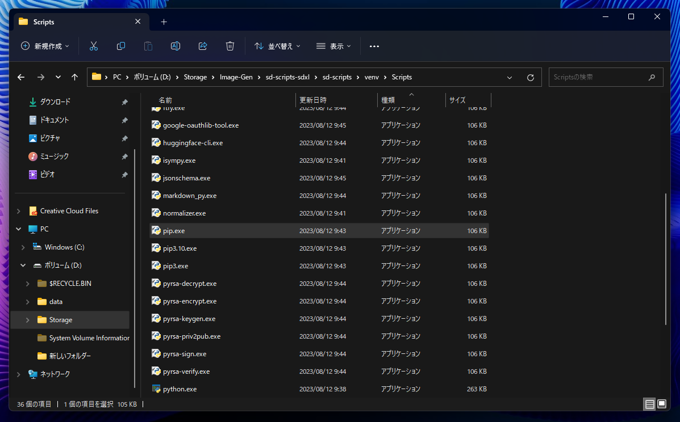The width and height of the screenshot is (680, 422).
Task: Click the Share icon in toolbar
Action: click(202, 46)
